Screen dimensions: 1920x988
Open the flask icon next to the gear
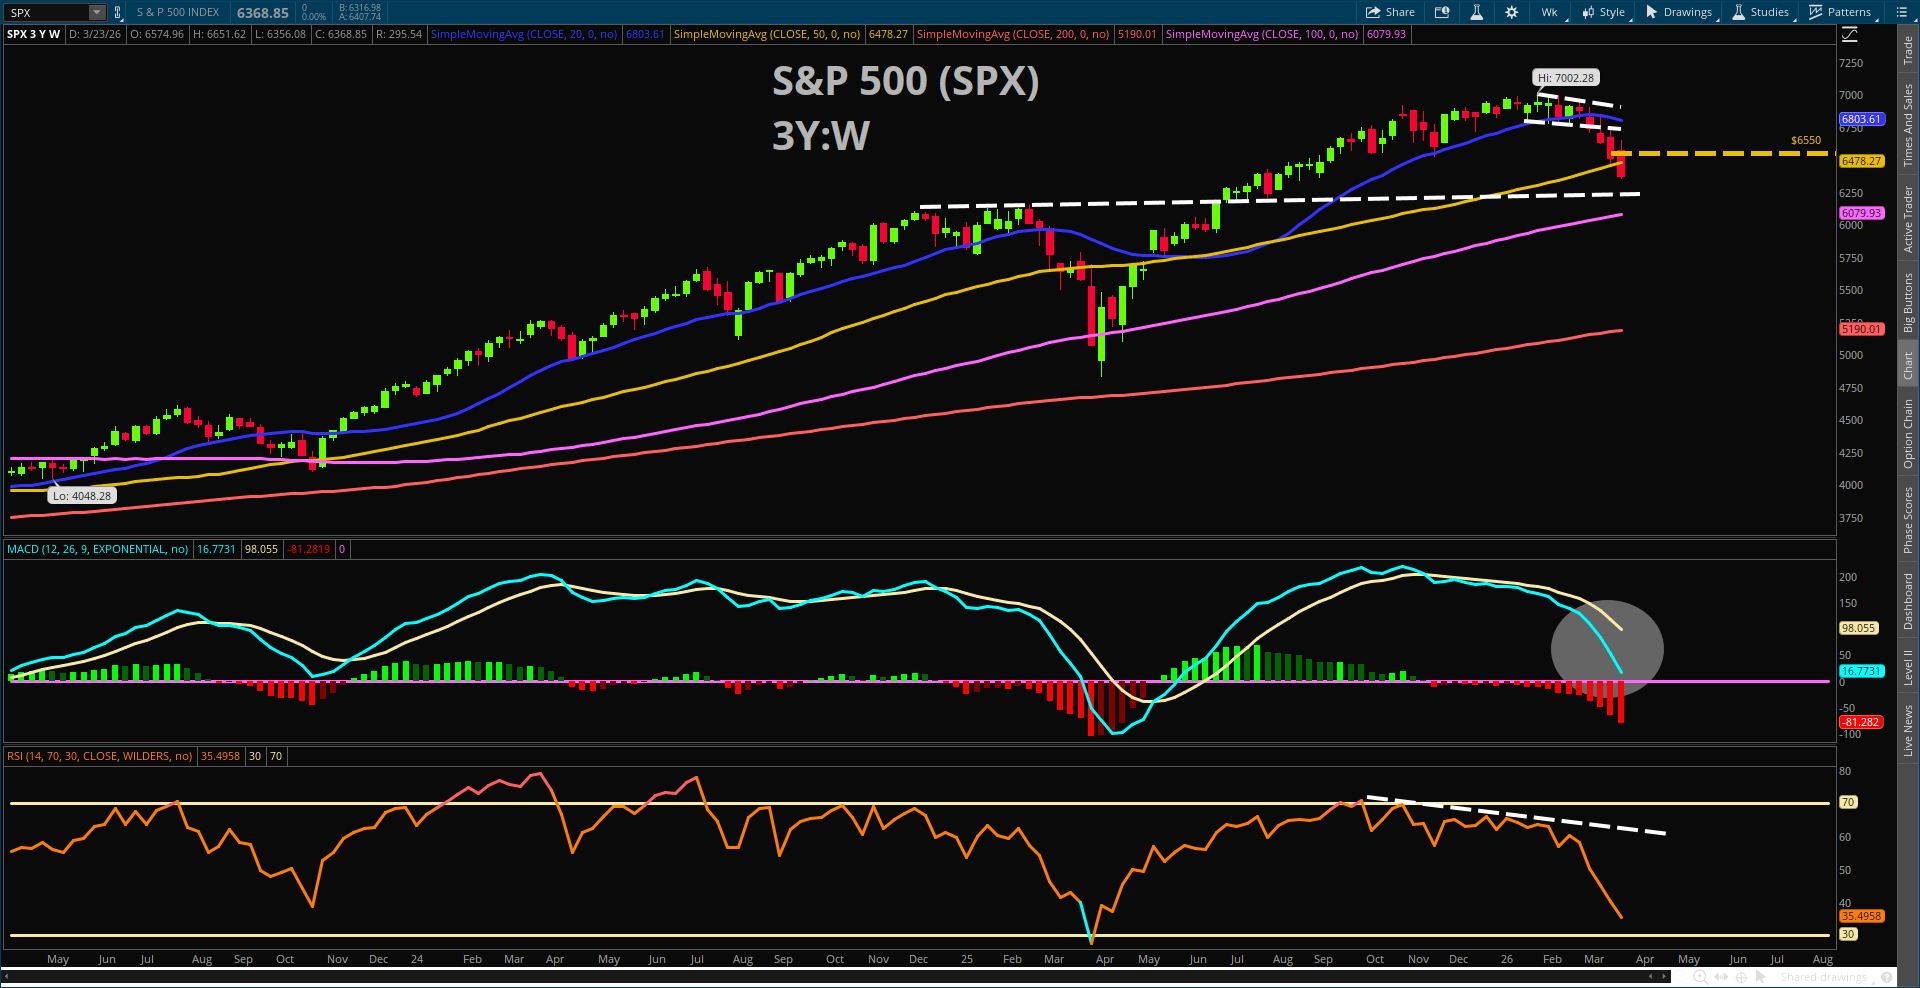coord(1476,12)
